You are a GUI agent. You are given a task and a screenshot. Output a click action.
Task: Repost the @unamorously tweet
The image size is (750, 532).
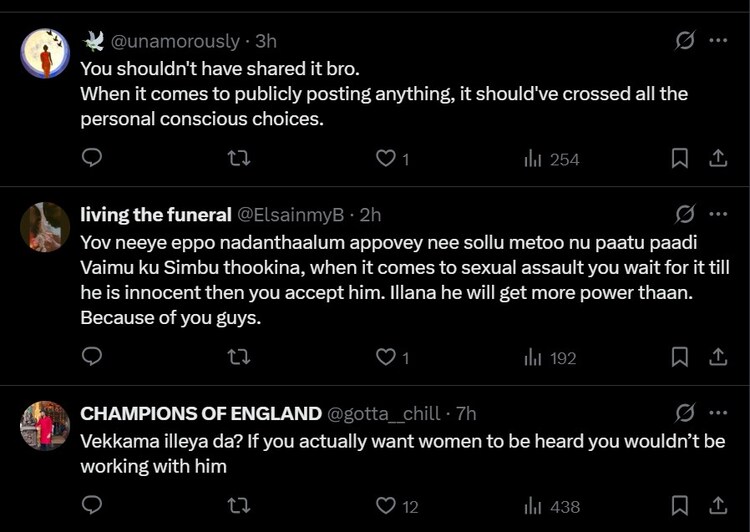(x=239, y=158)
